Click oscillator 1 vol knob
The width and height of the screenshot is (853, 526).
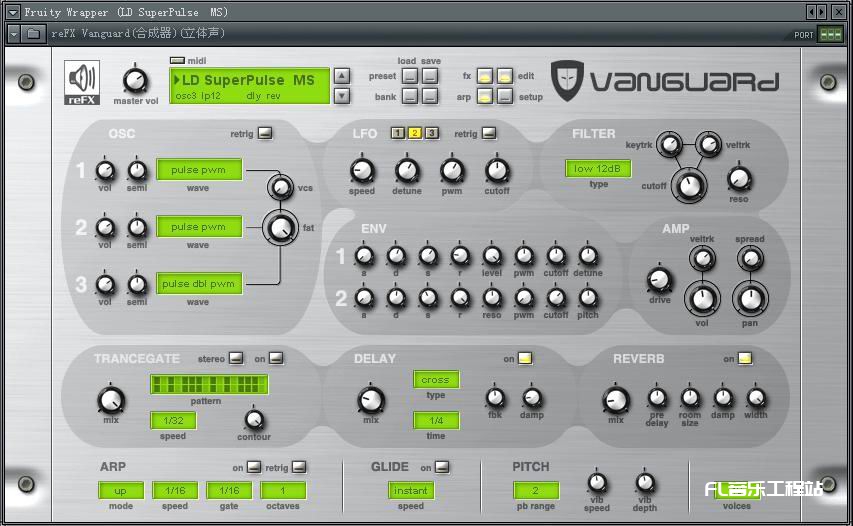[x=105, y=171]
